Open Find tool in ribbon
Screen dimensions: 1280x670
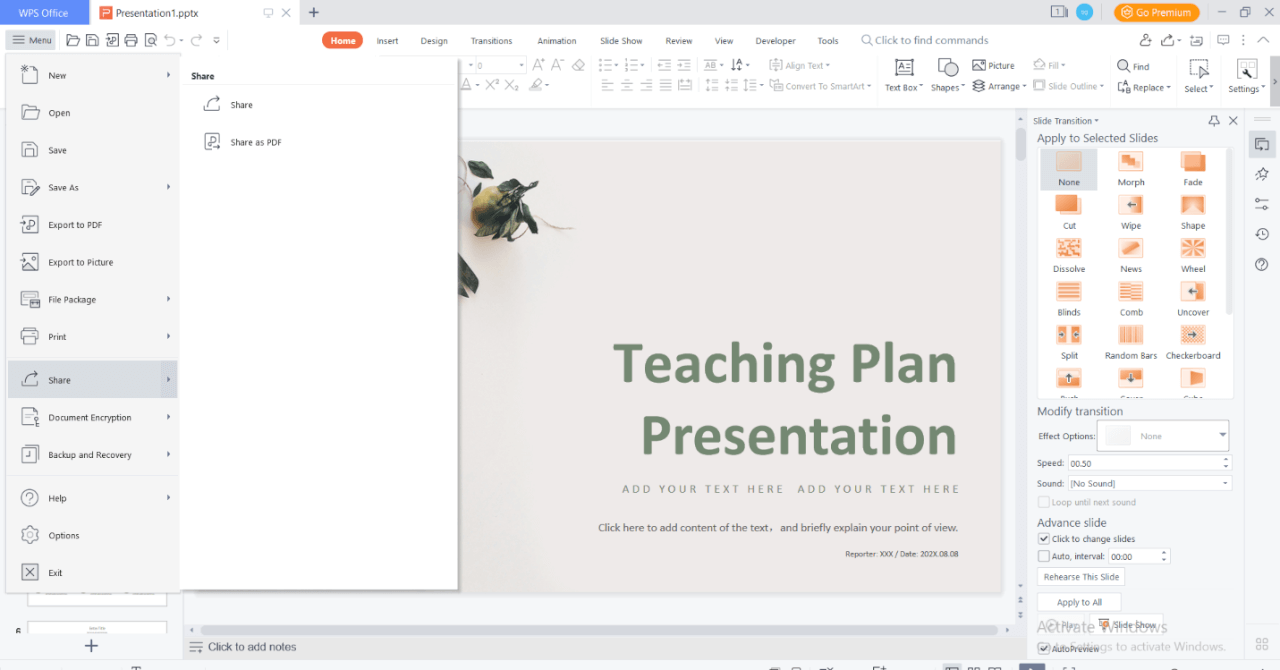(x=1133, y=66)
